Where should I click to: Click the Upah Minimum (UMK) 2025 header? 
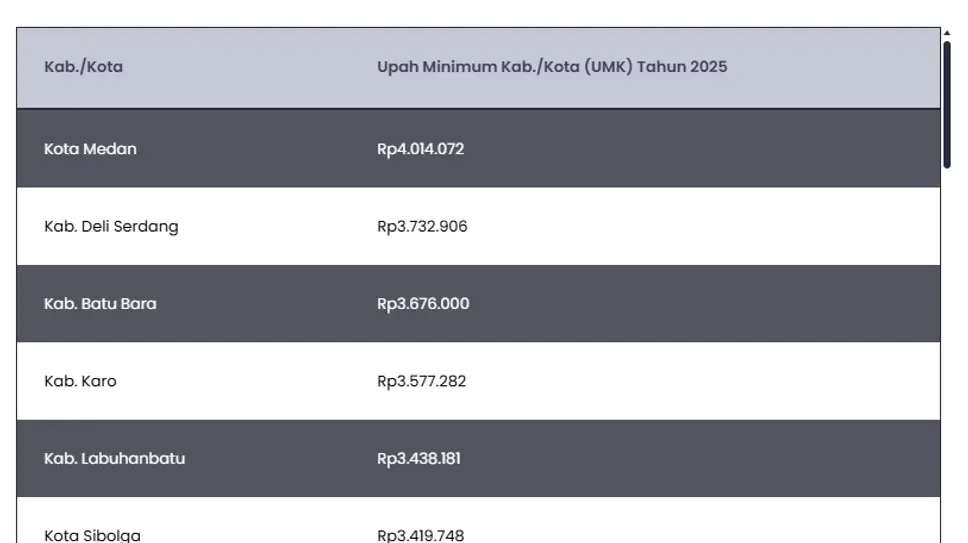click(x=552, y=67)
